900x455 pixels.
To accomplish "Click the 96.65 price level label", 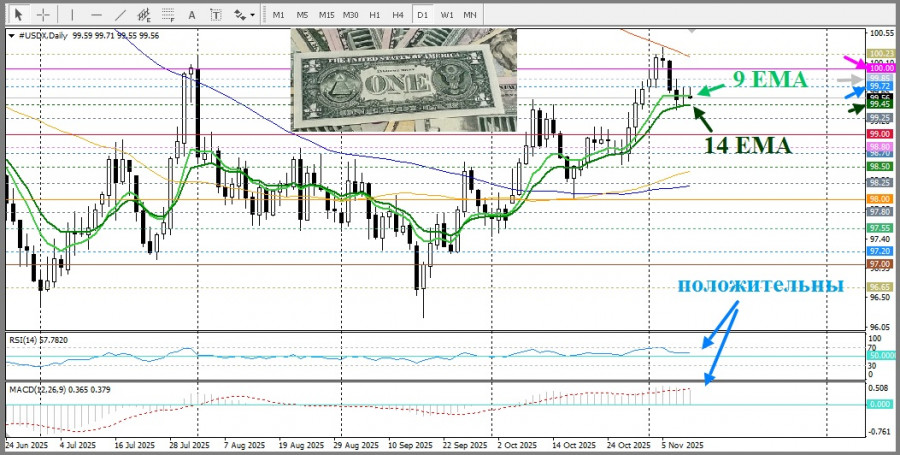I will 880,286.
